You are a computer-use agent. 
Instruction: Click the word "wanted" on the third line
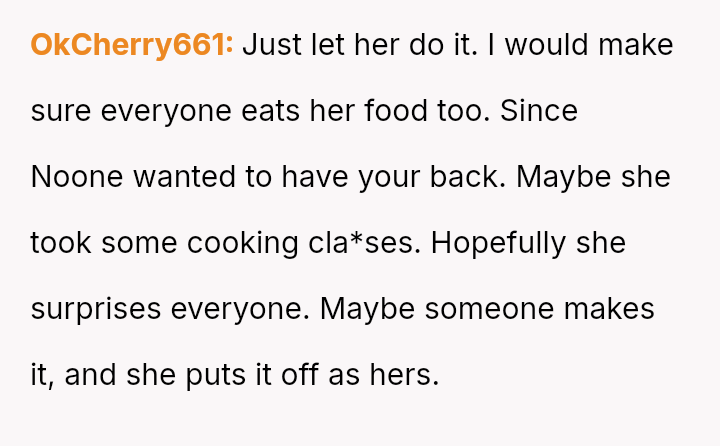coord(184,177)
